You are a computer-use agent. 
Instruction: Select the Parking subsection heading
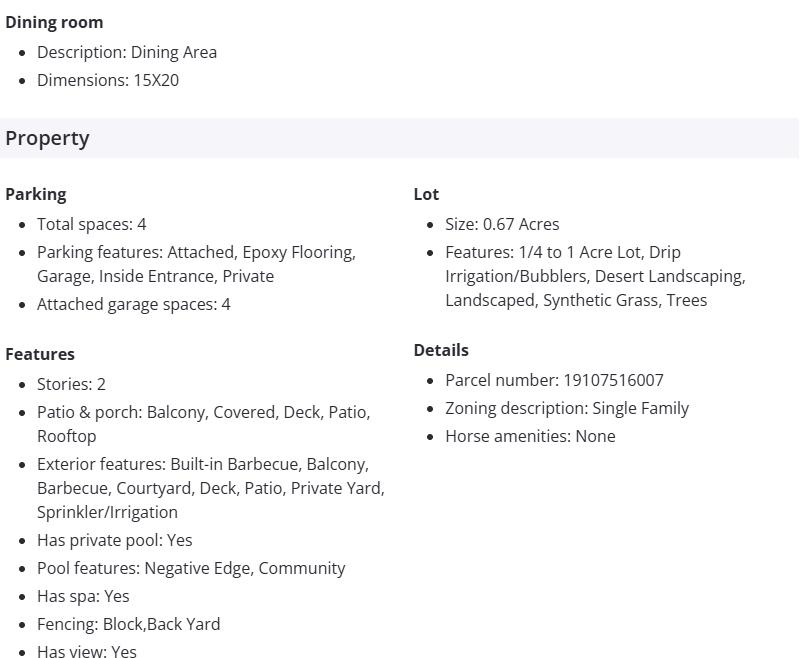36,194
